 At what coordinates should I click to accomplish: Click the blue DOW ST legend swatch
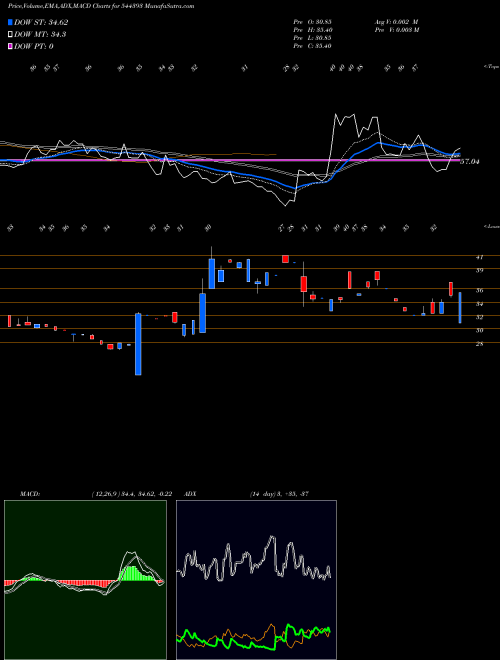coord(10,22)
